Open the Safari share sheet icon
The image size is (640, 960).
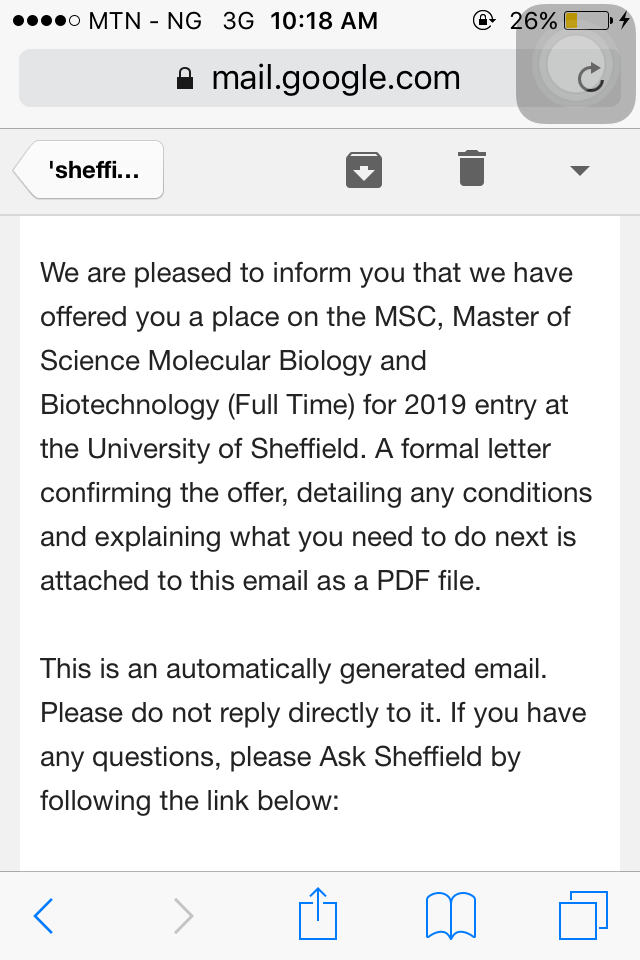tap(318, 913)
